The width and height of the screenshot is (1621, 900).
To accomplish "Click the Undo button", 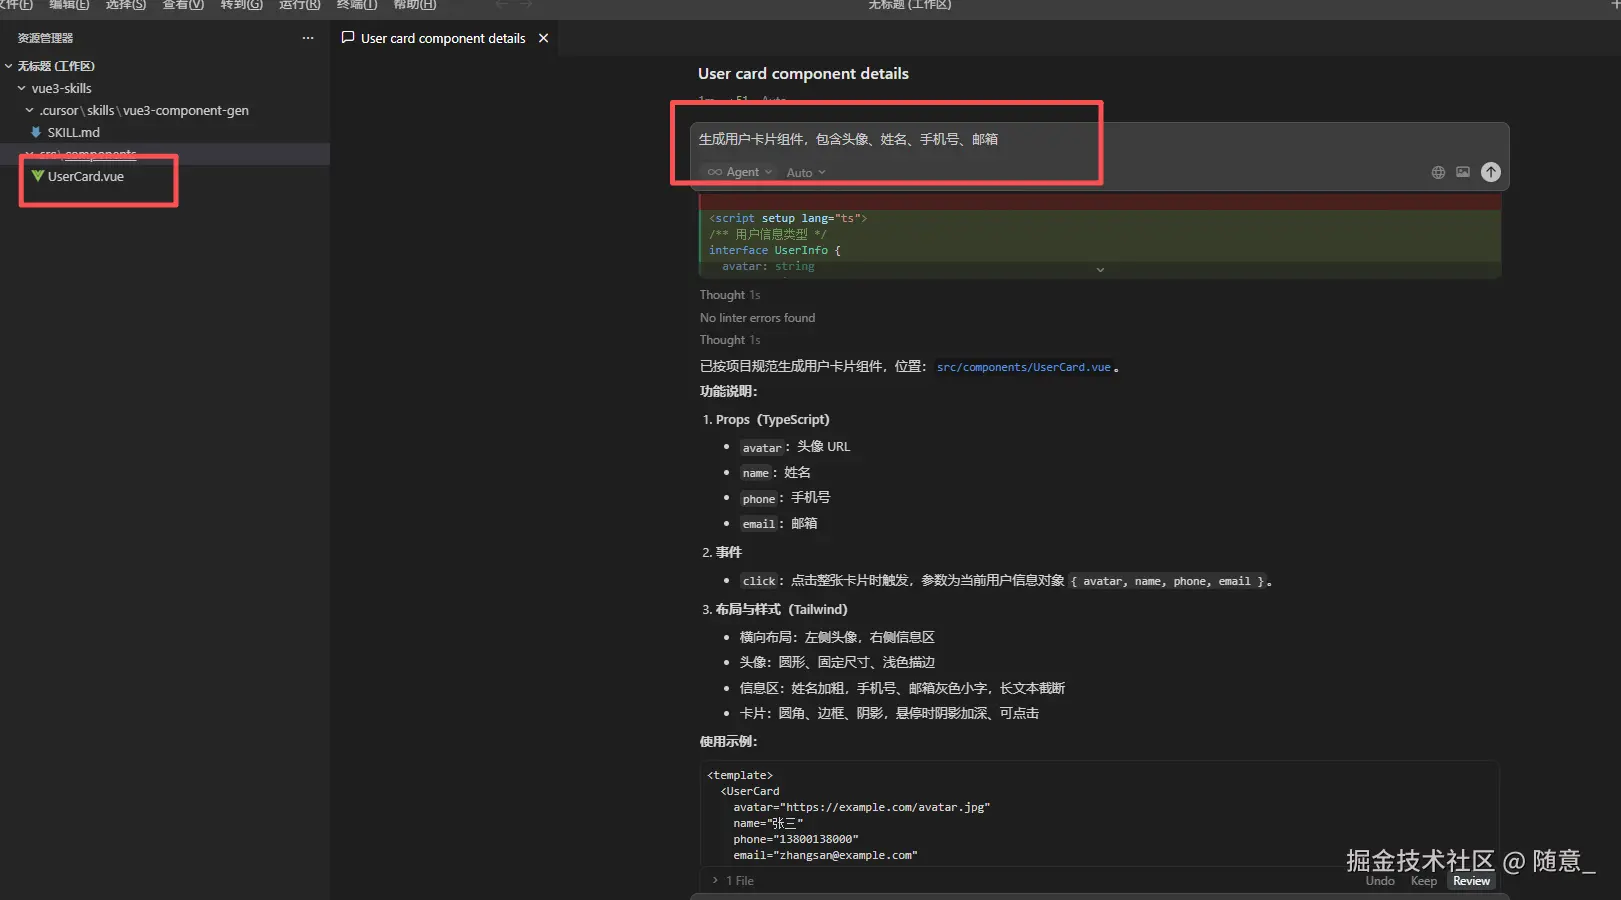I will (1380, 881).
